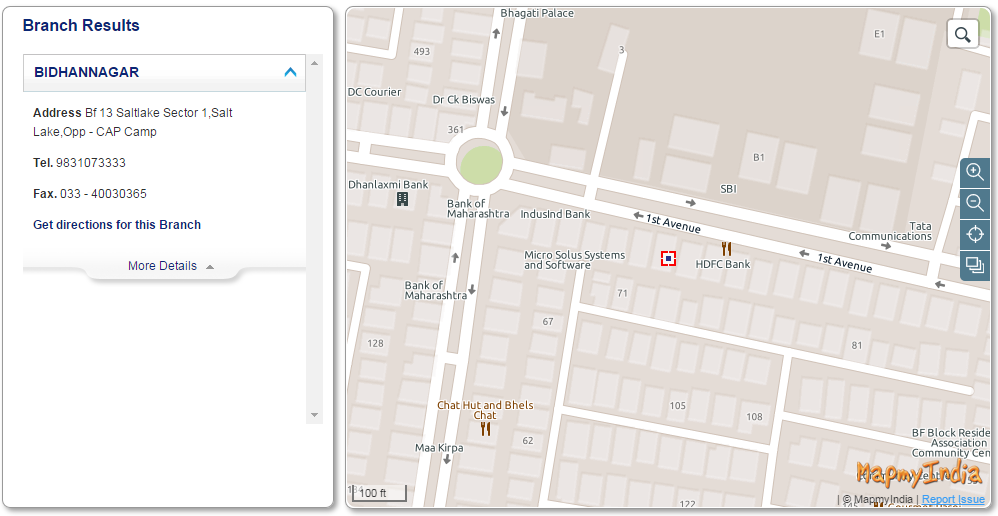
Task: Zoom out on the map
Action: click(974, 203)
